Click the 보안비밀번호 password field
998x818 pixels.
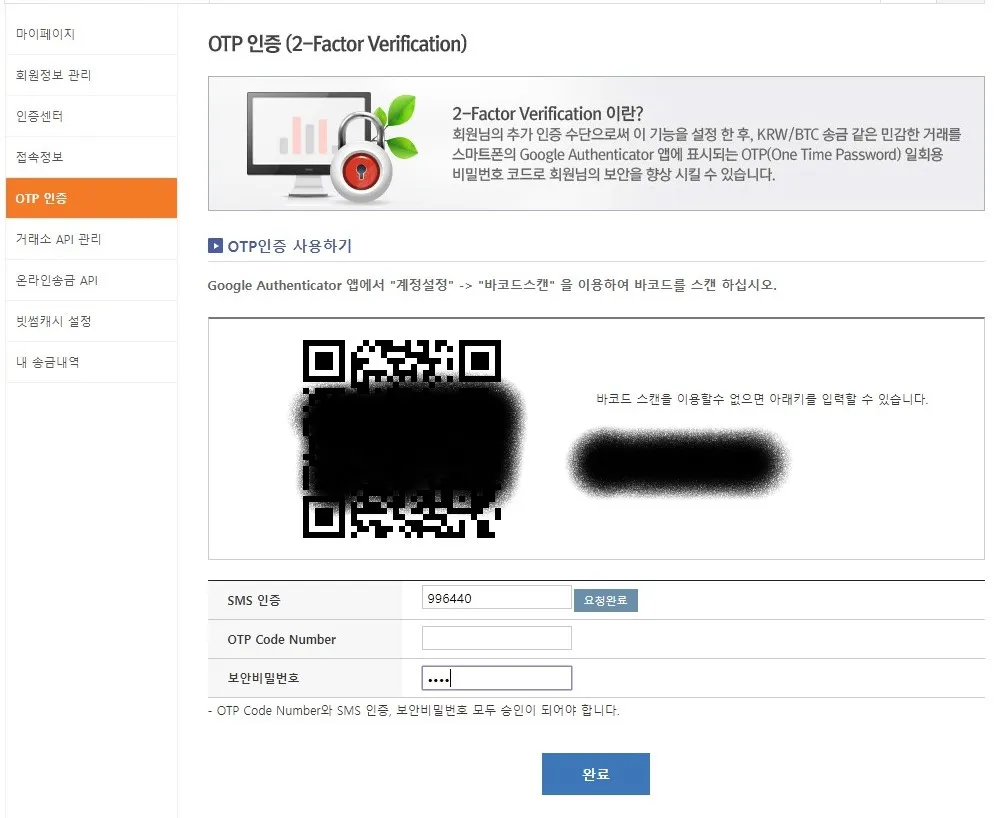(x=496, y=678)
